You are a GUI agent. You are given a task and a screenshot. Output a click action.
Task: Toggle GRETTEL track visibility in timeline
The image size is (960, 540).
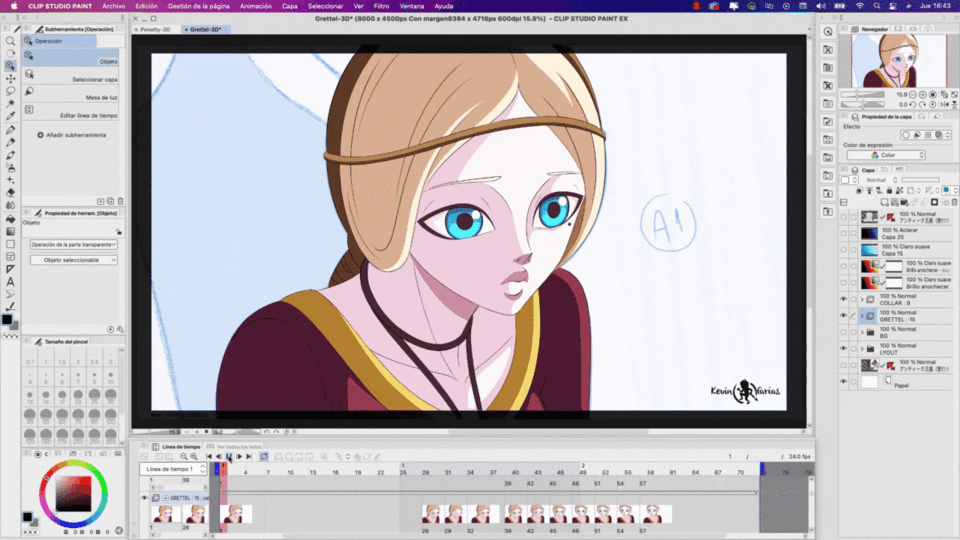click(145, 498)
